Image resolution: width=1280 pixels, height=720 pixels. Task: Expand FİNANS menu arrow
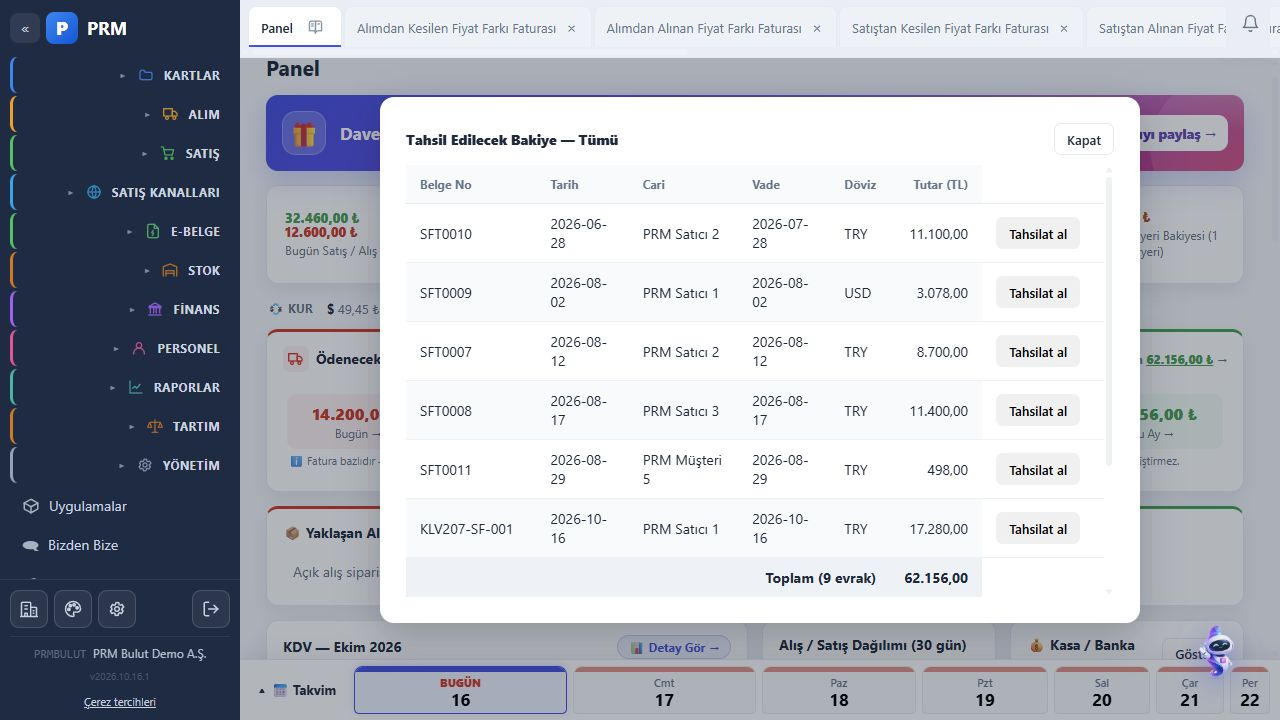(x=132, y=309)
